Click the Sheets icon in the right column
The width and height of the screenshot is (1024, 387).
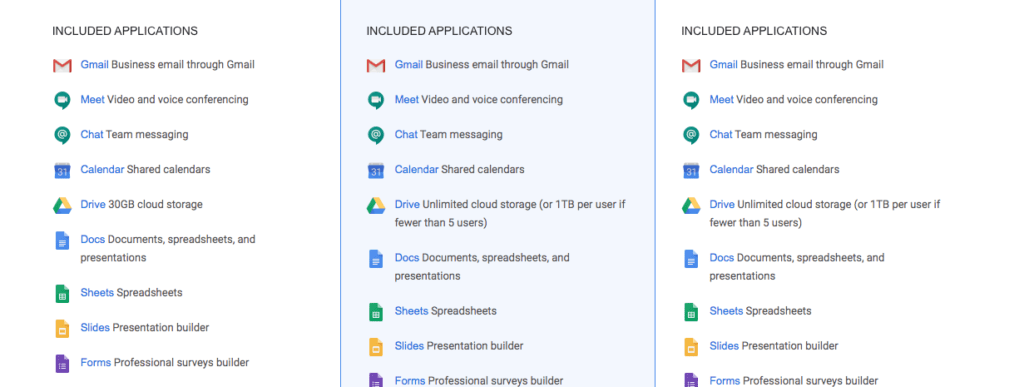tap(691, 312)
